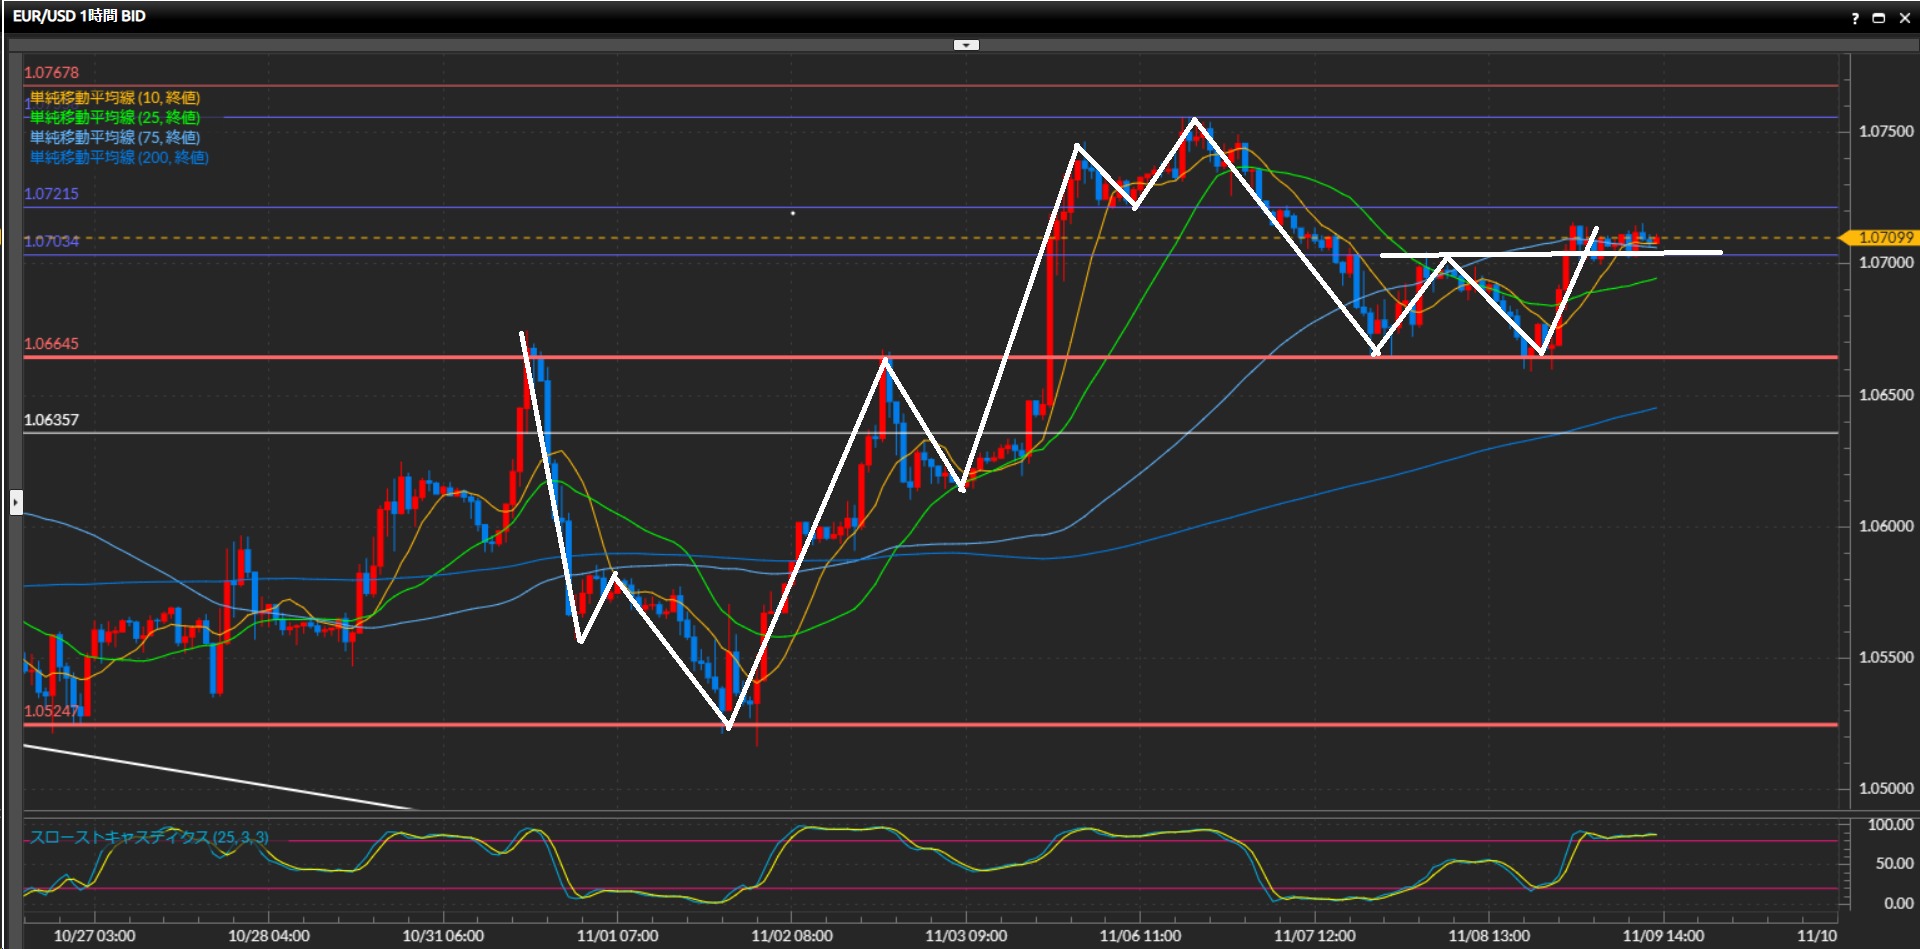Select the スローストキャスティクス (25, 3, 3) label
Viewport: 1920px width, 949px height.
point(149,837)
